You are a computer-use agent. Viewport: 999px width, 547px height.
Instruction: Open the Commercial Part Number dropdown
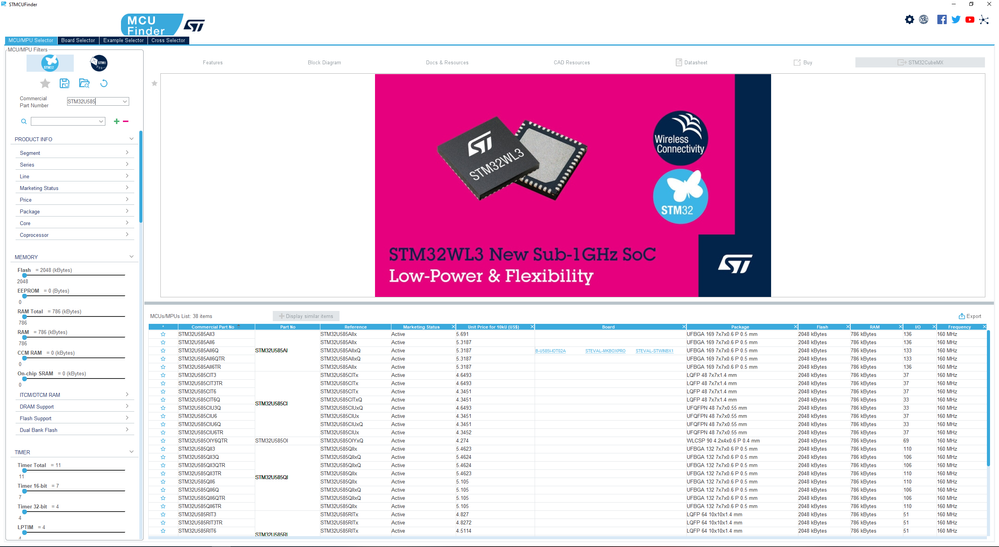[x=125, y=101]
